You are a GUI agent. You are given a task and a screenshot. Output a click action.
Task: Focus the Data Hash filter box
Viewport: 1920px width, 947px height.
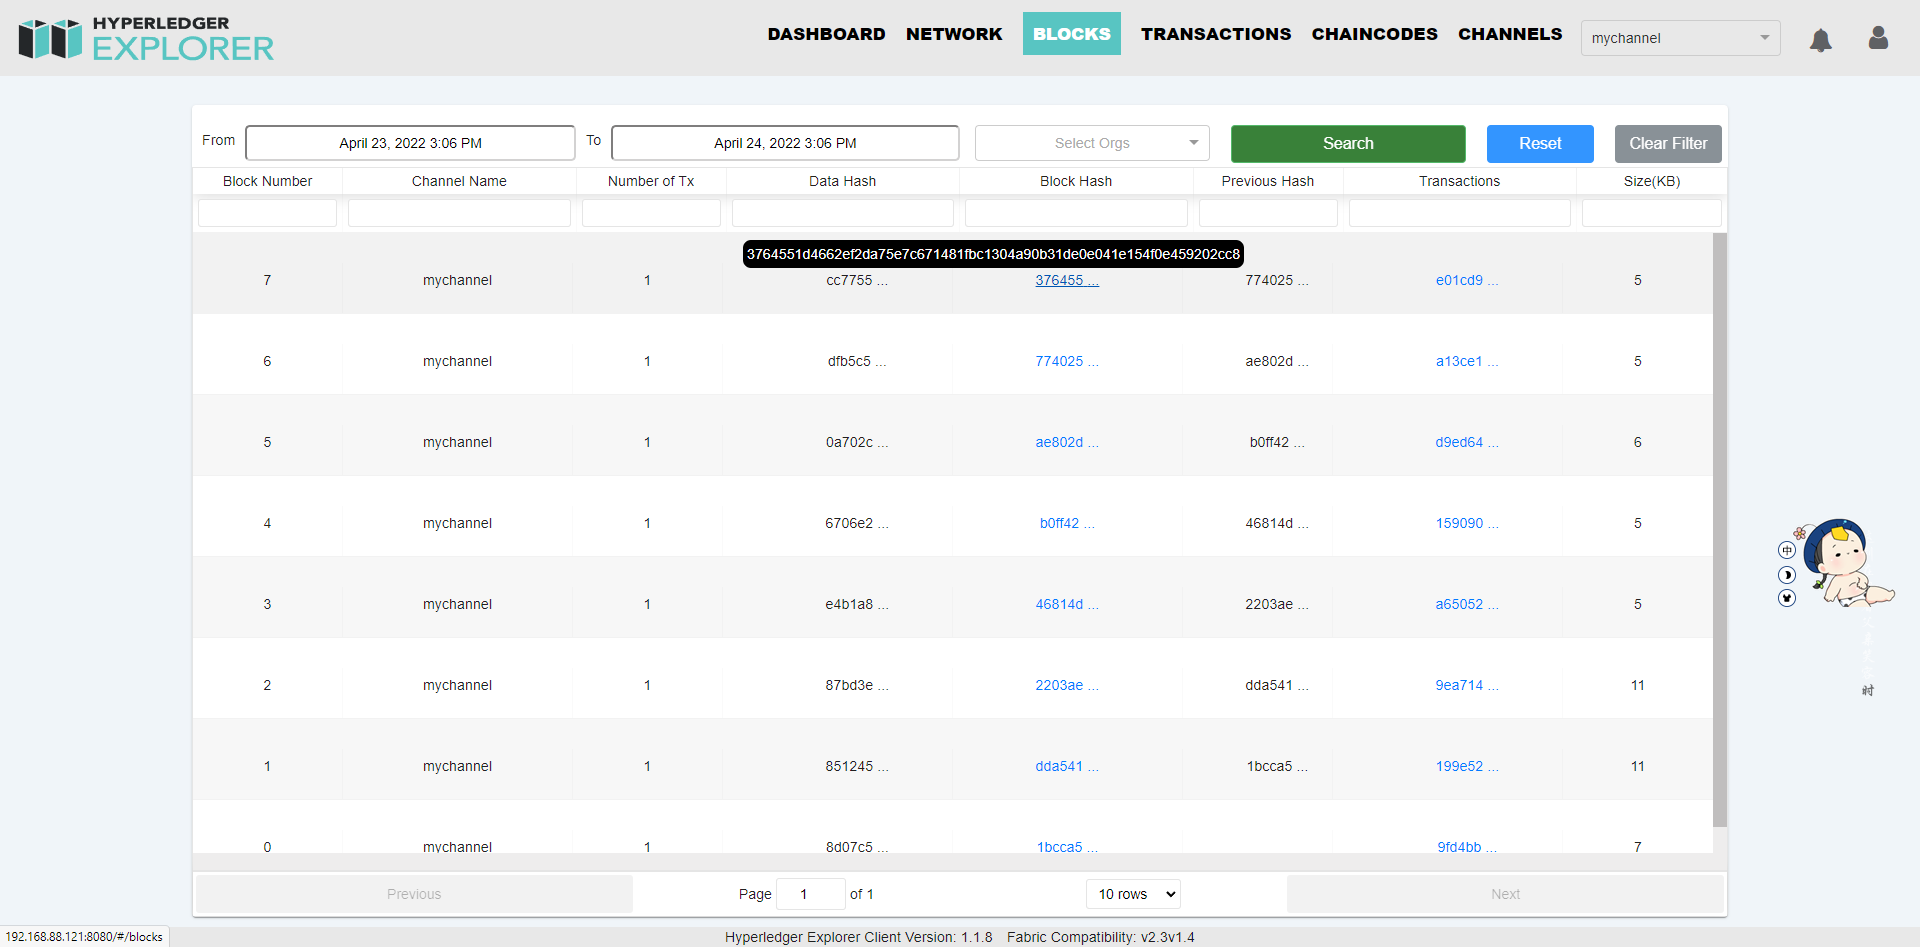point(843,213)
